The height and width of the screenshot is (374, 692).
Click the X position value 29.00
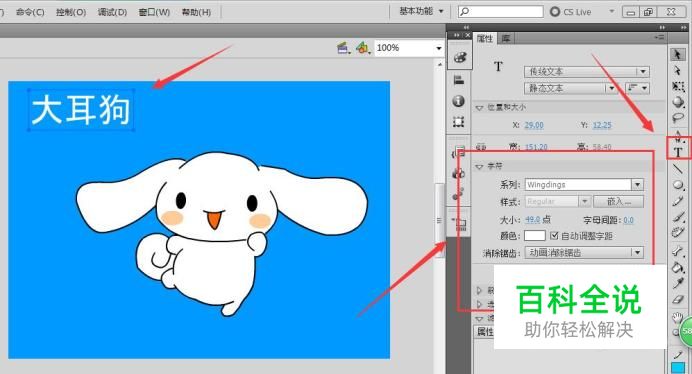(534, 125)
